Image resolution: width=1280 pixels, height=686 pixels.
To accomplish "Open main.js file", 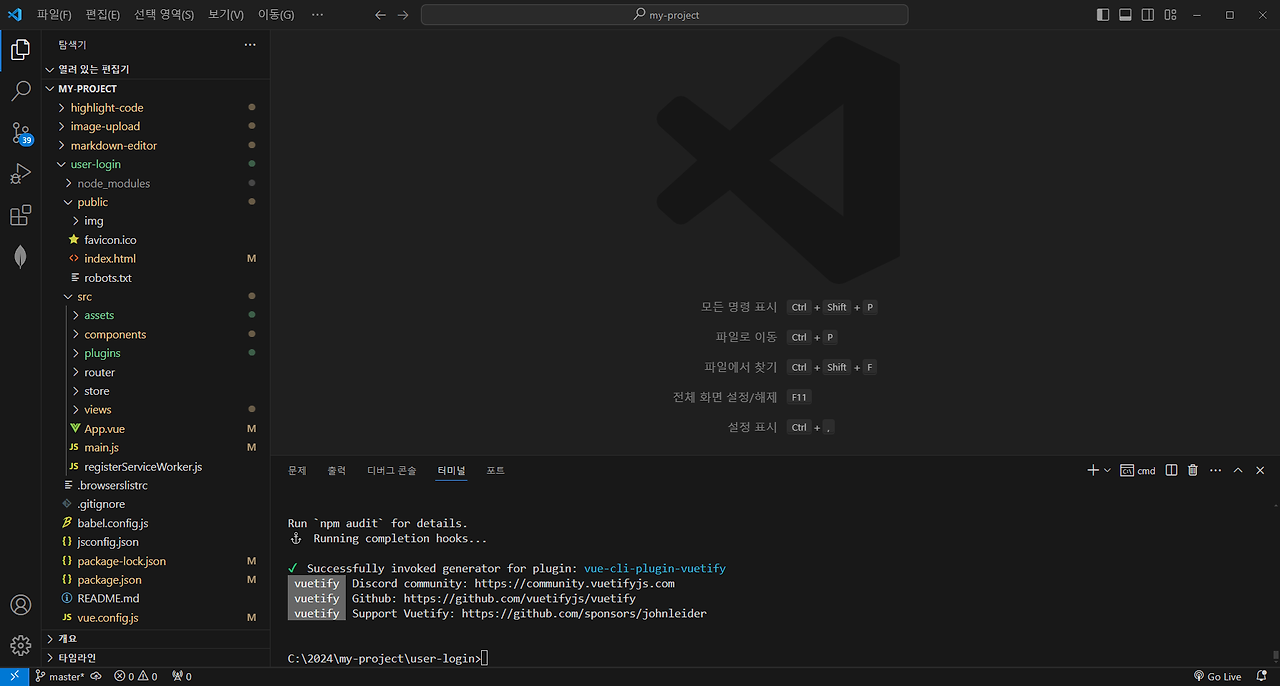I will (x=155, y=447).
